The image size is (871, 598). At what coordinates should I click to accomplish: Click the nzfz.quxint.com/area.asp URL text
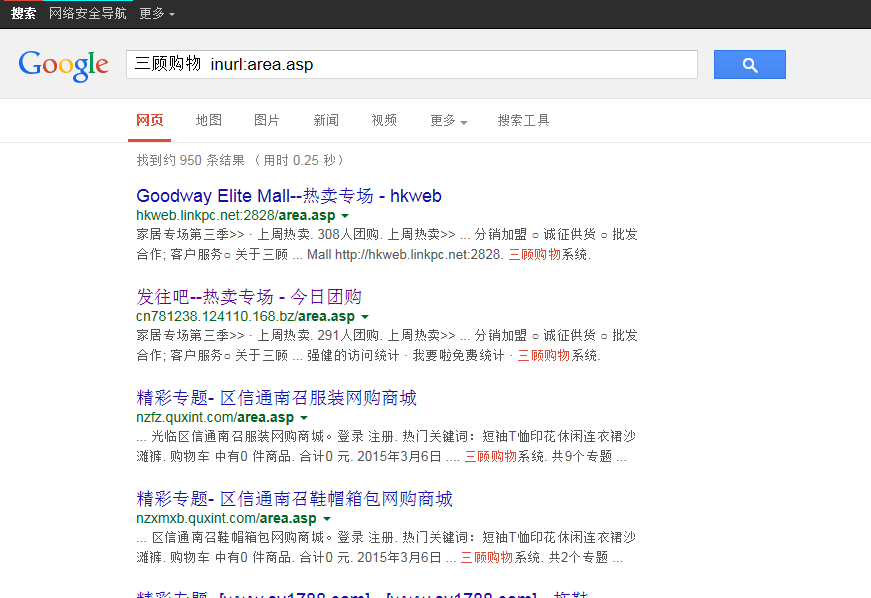215,418
